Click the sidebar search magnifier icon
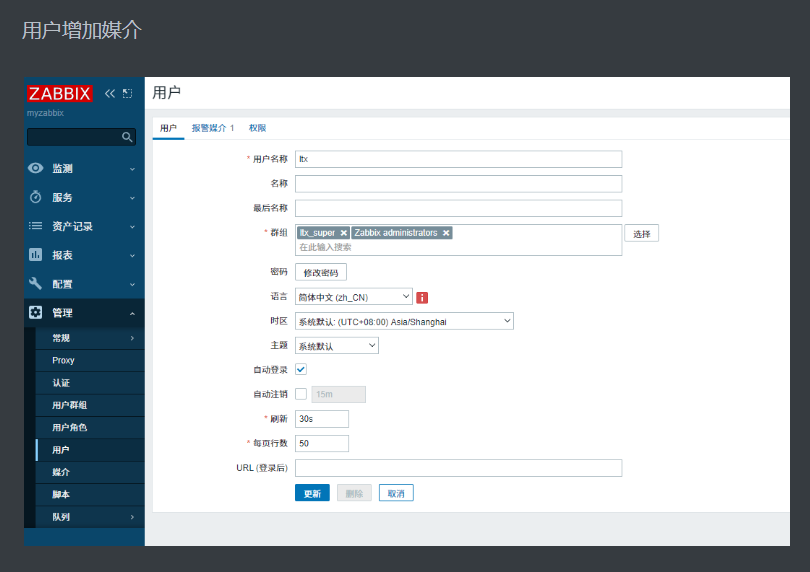 click(127, 137)
